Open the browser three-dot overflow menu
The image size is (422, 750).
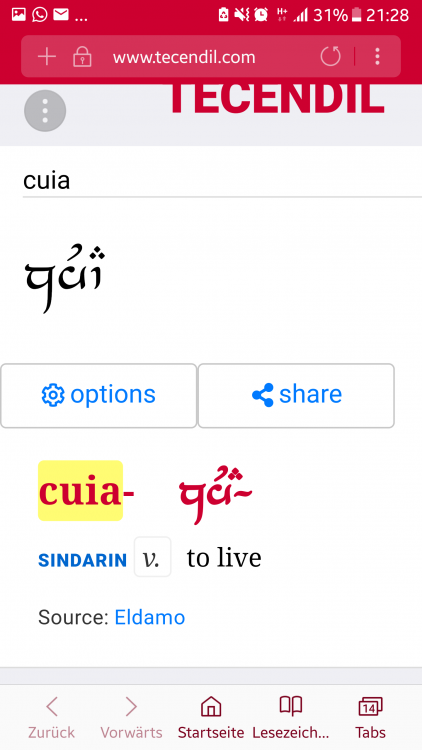click(x=378, y=56)
